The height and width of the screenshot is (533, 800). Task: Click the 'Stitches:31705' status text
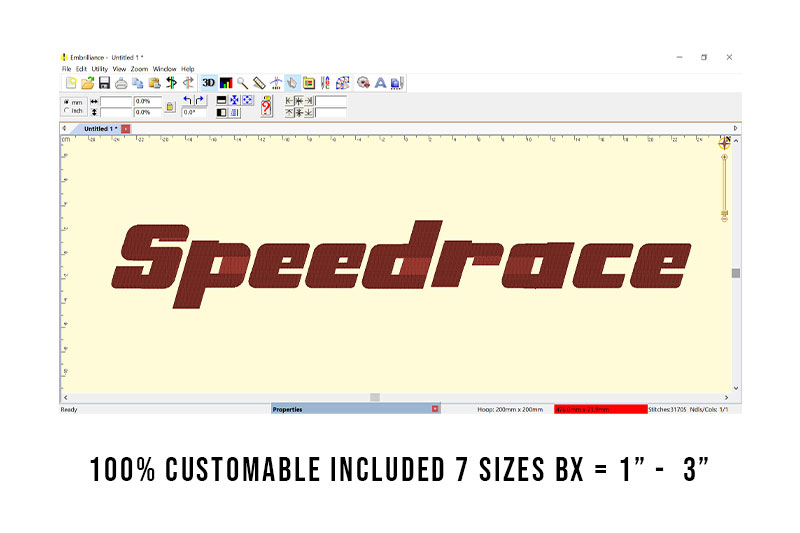667,409
